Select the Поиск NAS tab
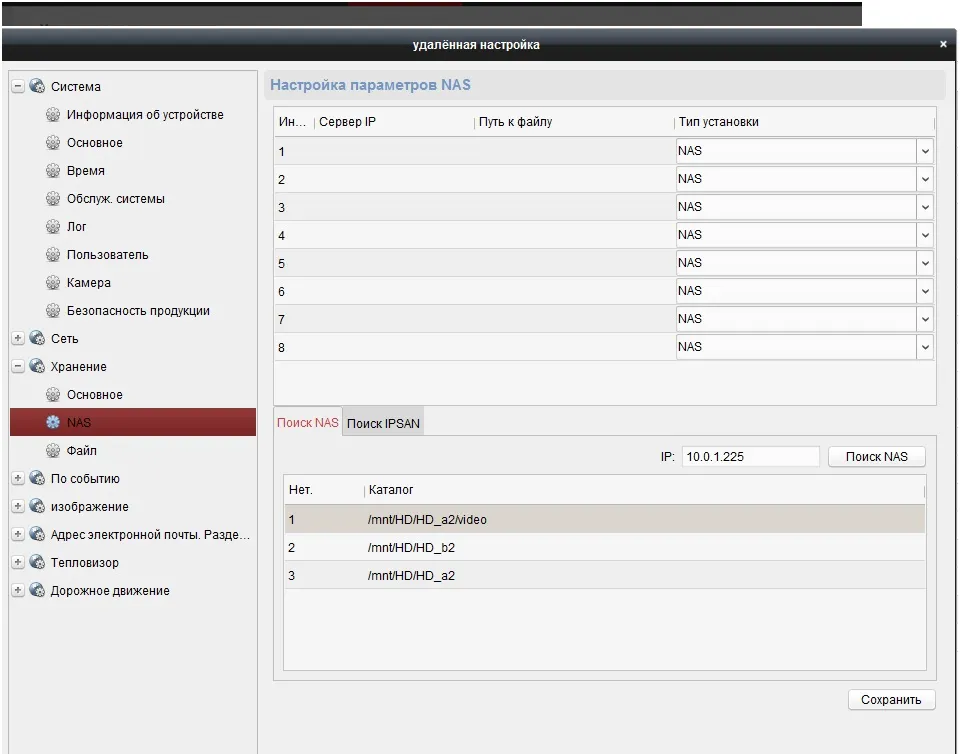This screenshot has height=754, width=960. [x=307, y=423]
